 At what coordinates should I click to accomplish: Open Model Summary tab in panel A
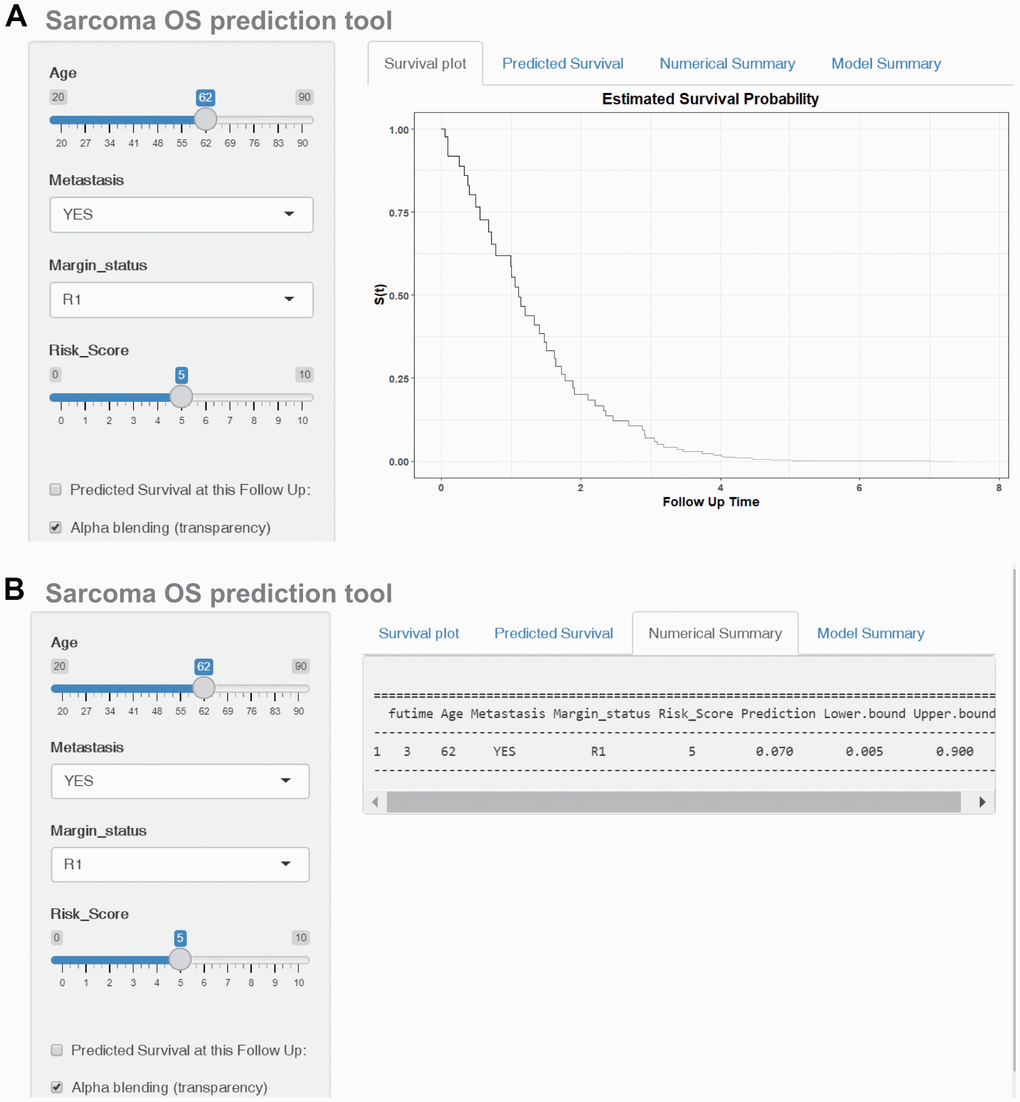[x=886, y=64]
